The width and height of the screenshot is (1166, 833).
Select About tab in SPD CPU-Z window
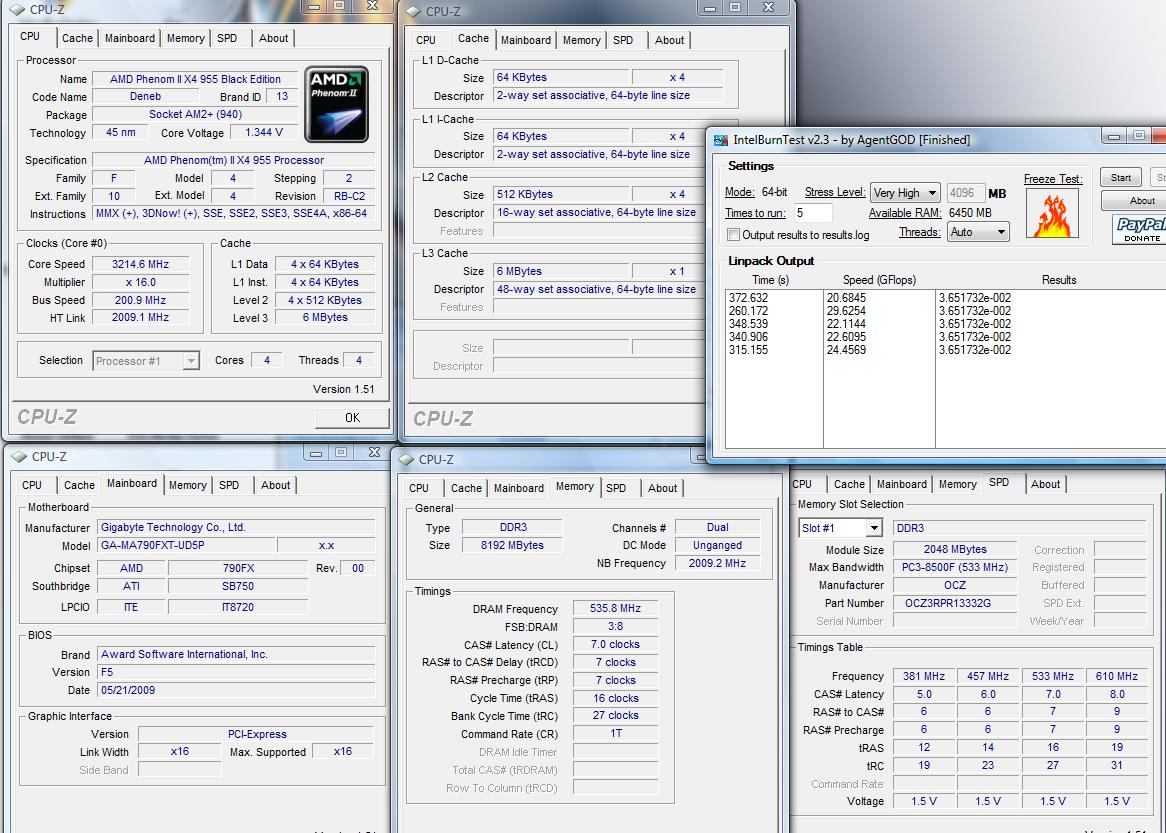[x=1046, y=484]
